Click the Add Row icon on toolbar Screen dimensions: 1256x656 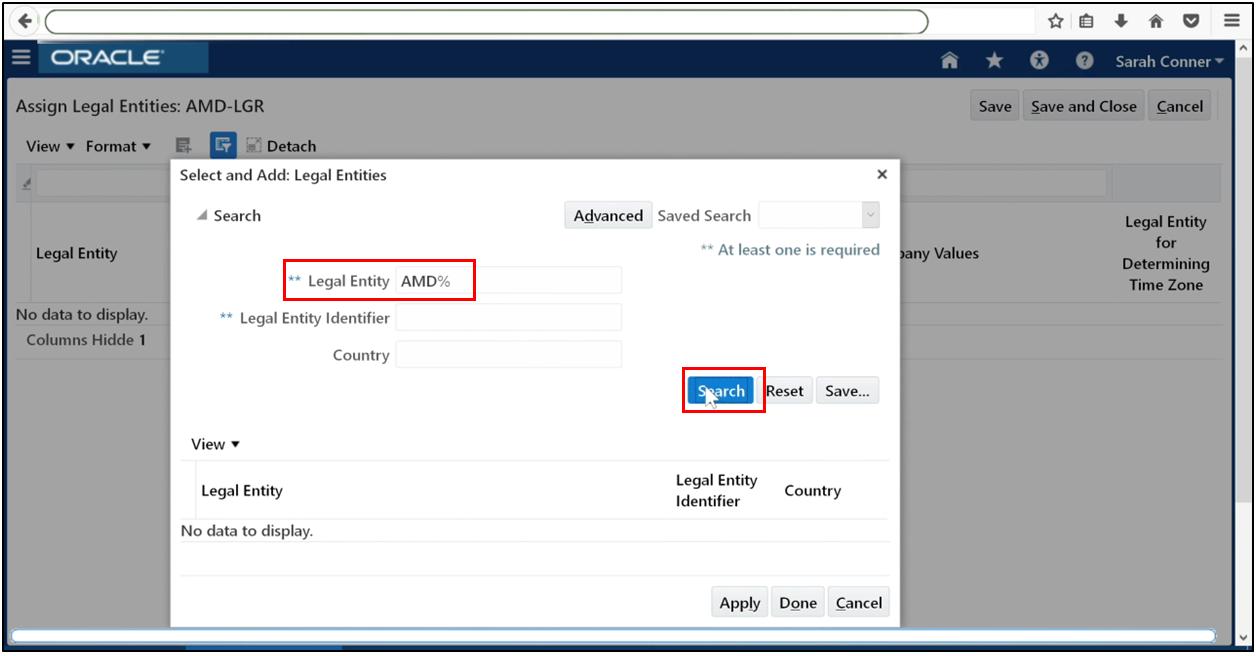pos(183,144)
